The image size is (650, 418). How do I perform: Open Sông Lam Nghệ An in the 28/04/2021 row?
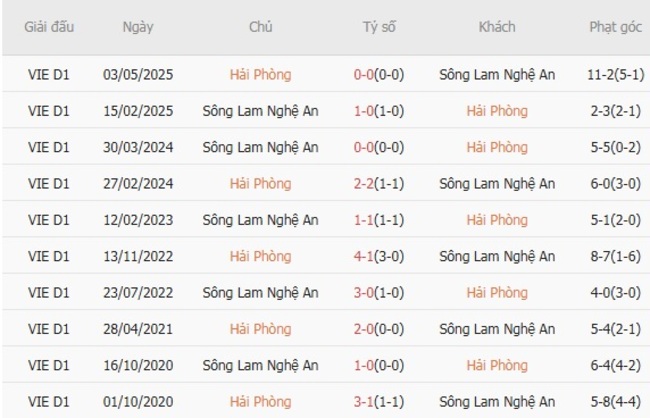coord(497,330)
